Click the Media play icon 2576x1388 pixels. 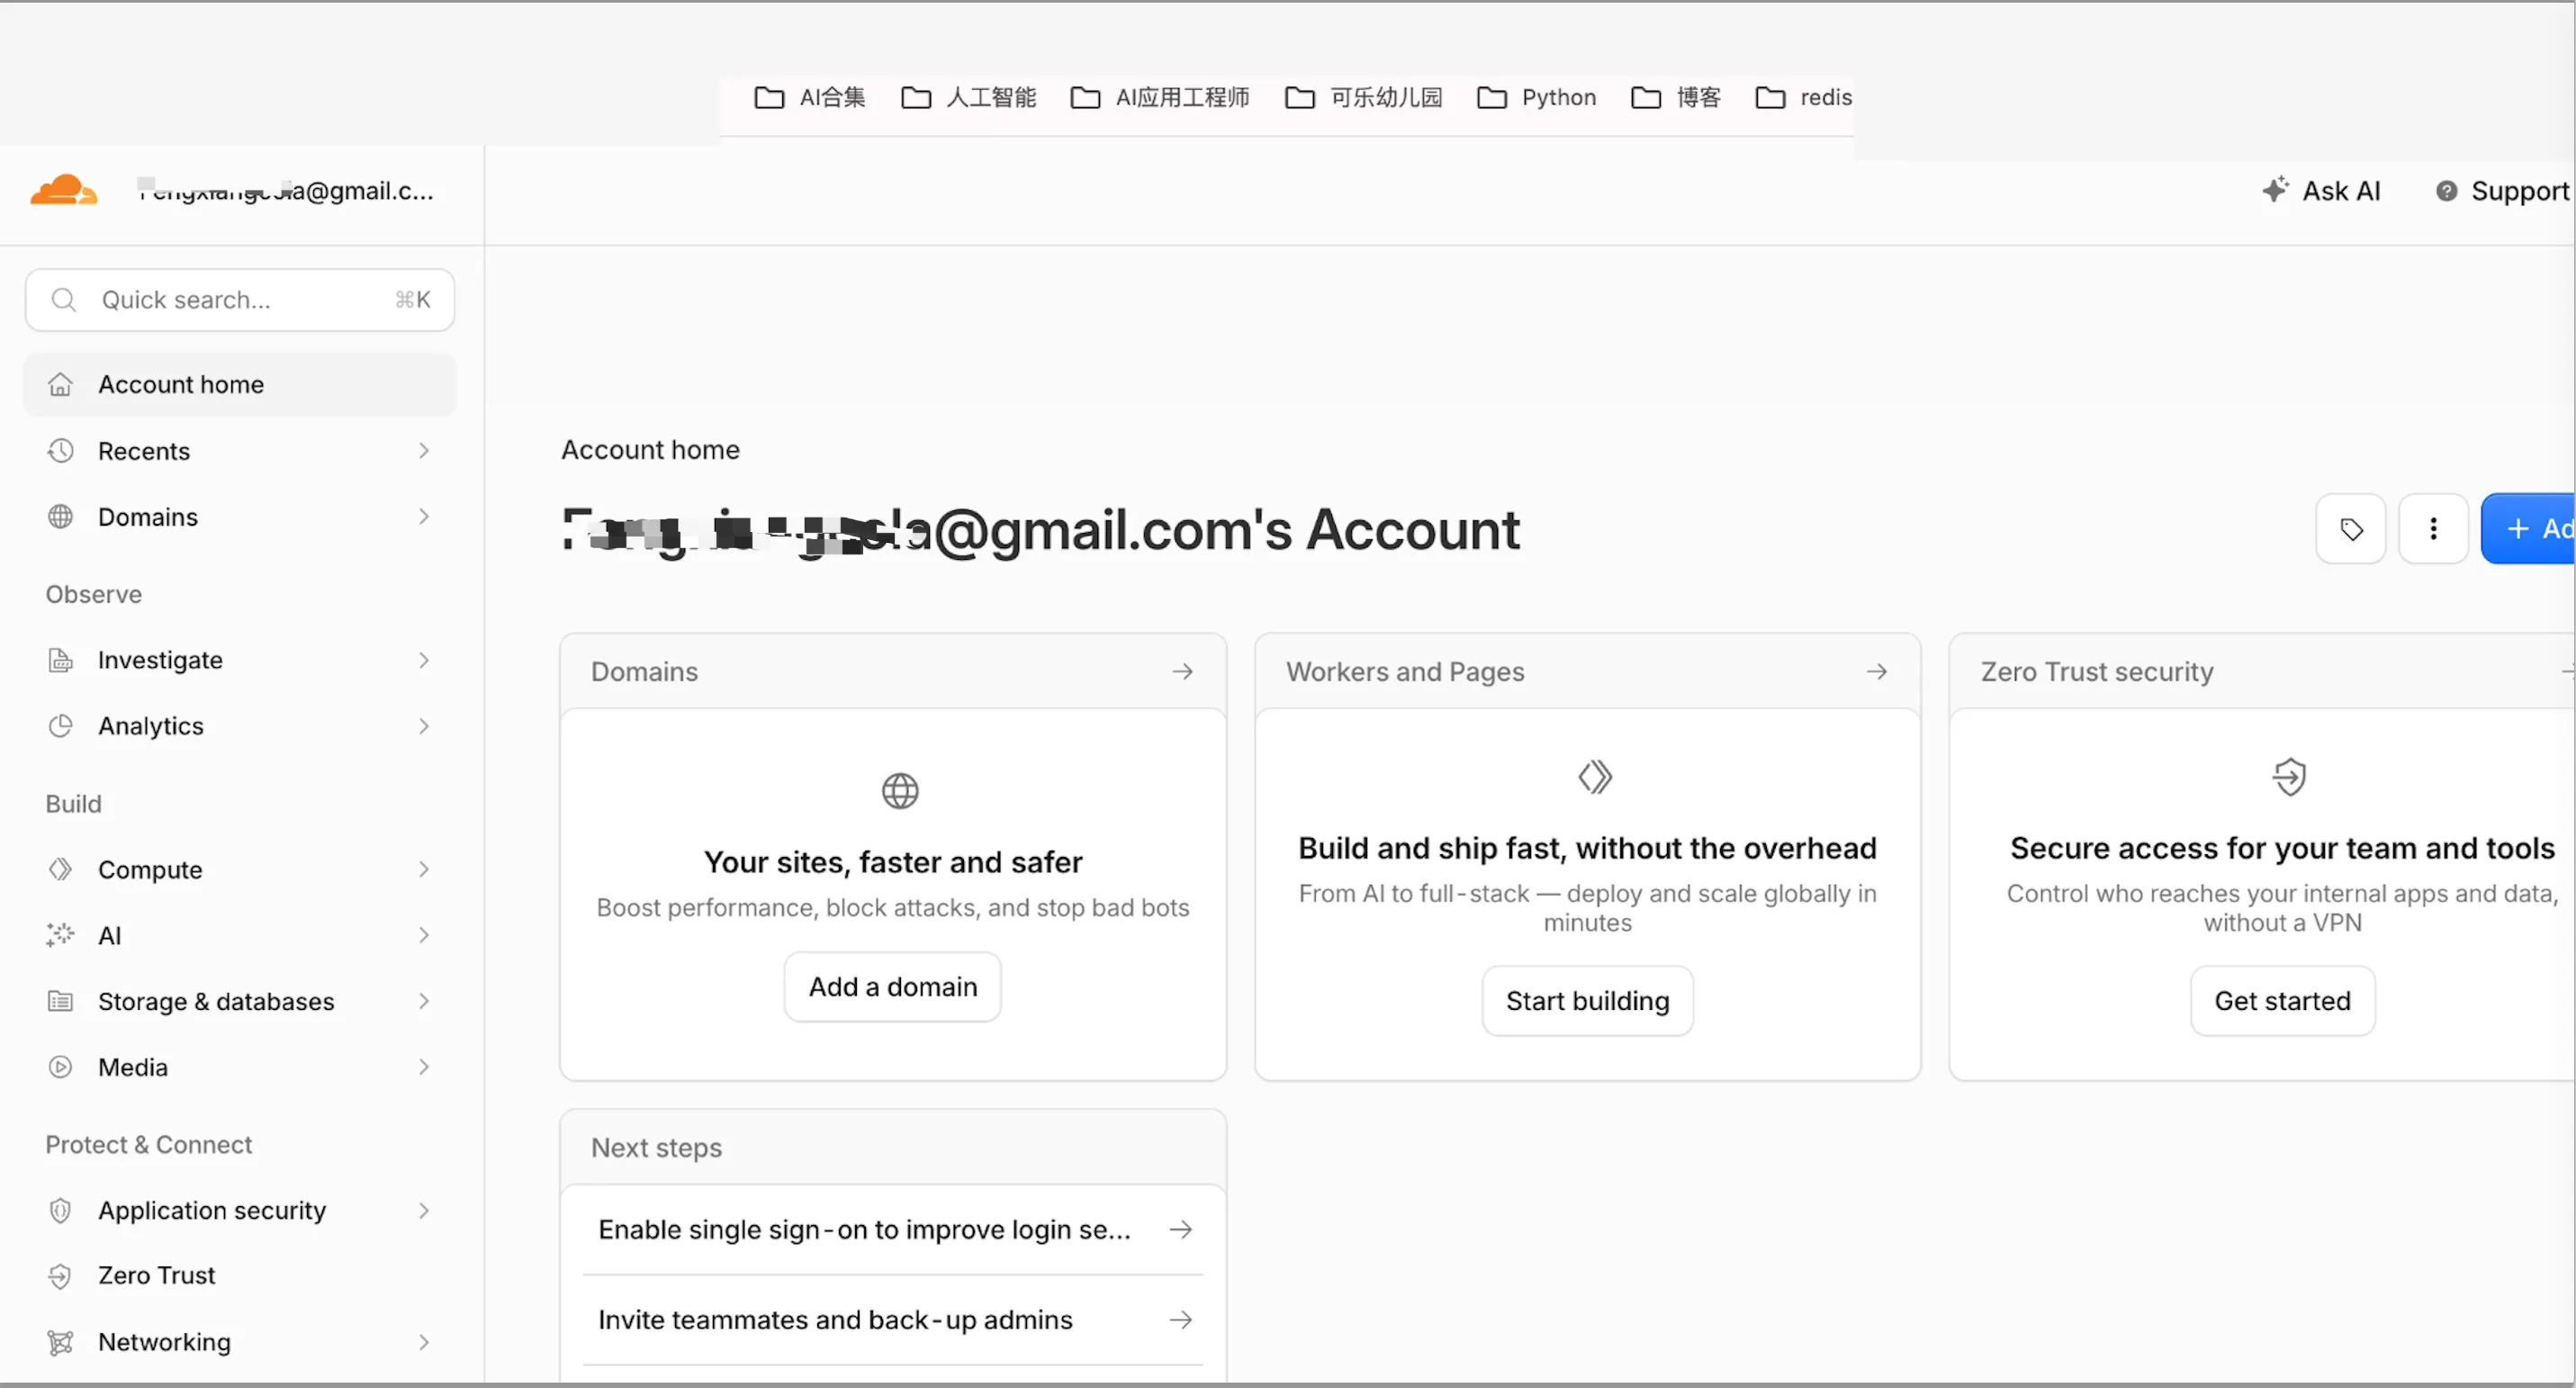point(61,1067)
